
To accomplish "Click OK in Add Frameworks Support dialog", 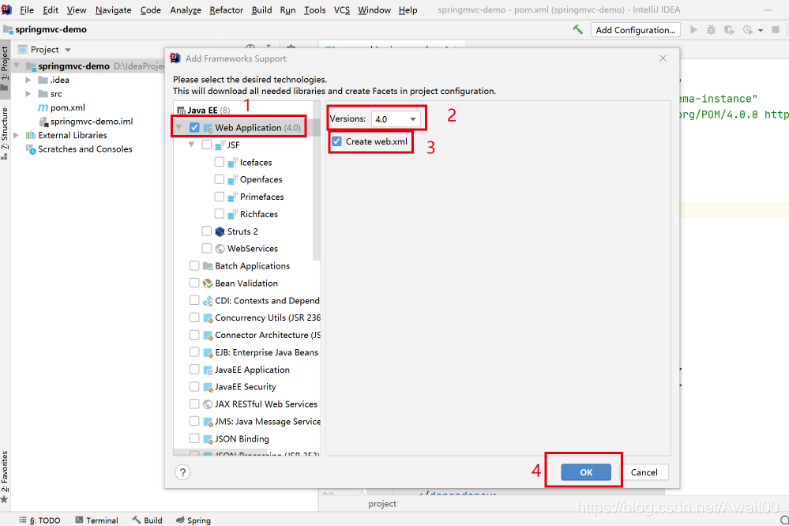I will (x=586, y=472).
